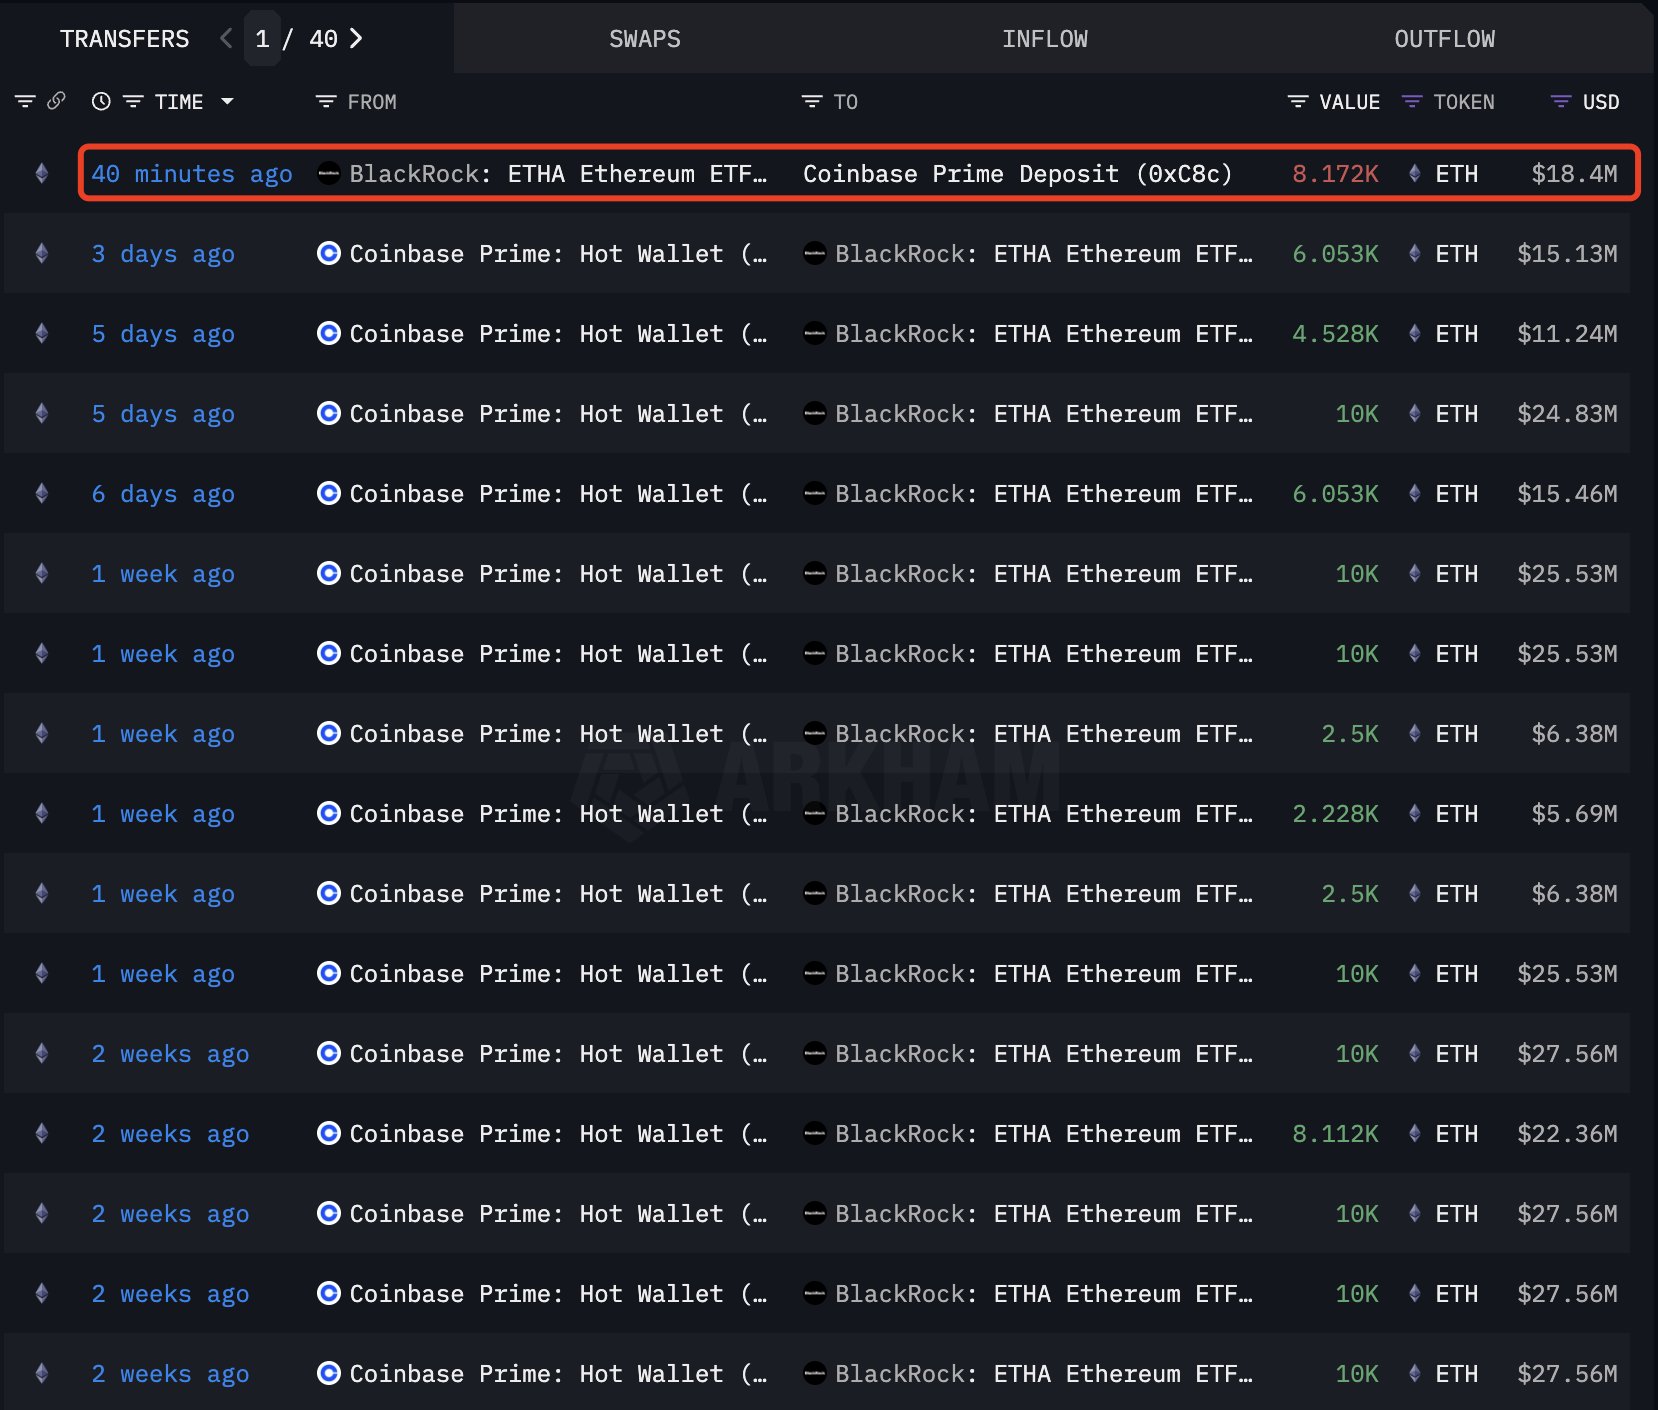Open the '6 days ago' transaction link

pyautogui.click(x=163, y=494)
